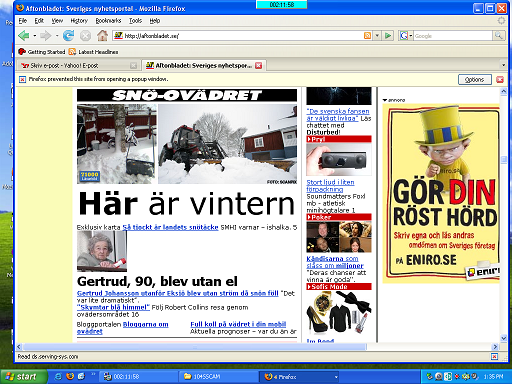Image resolution: width=512 pixels, height=384 pixels.
Task: Click the horizontal scrollbar thumb
Action: point(194,347)
